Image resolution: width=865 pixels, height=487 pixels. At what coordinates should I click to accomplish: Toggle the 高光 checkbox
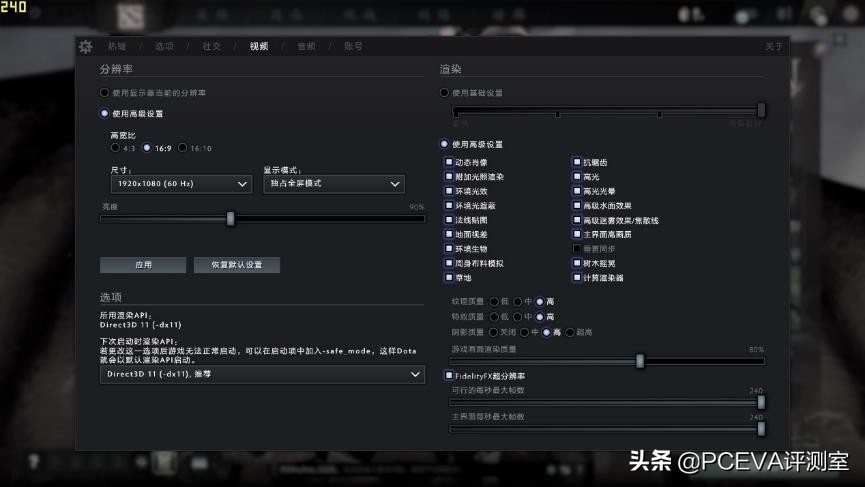click(x=577, y=176)
